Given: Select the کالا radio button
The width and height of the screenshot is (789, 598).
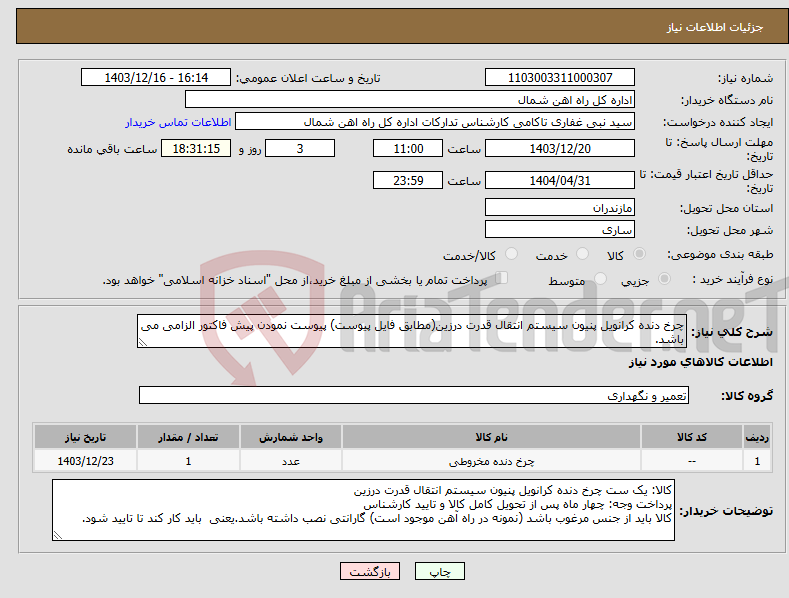Looking at the screenshot, I should point(640,254).
